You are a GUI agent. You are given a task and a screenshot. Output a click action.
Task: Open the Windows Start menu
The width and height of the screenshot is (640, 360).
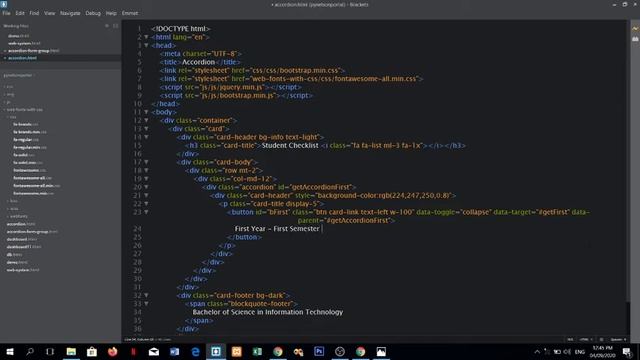(10, 351)
